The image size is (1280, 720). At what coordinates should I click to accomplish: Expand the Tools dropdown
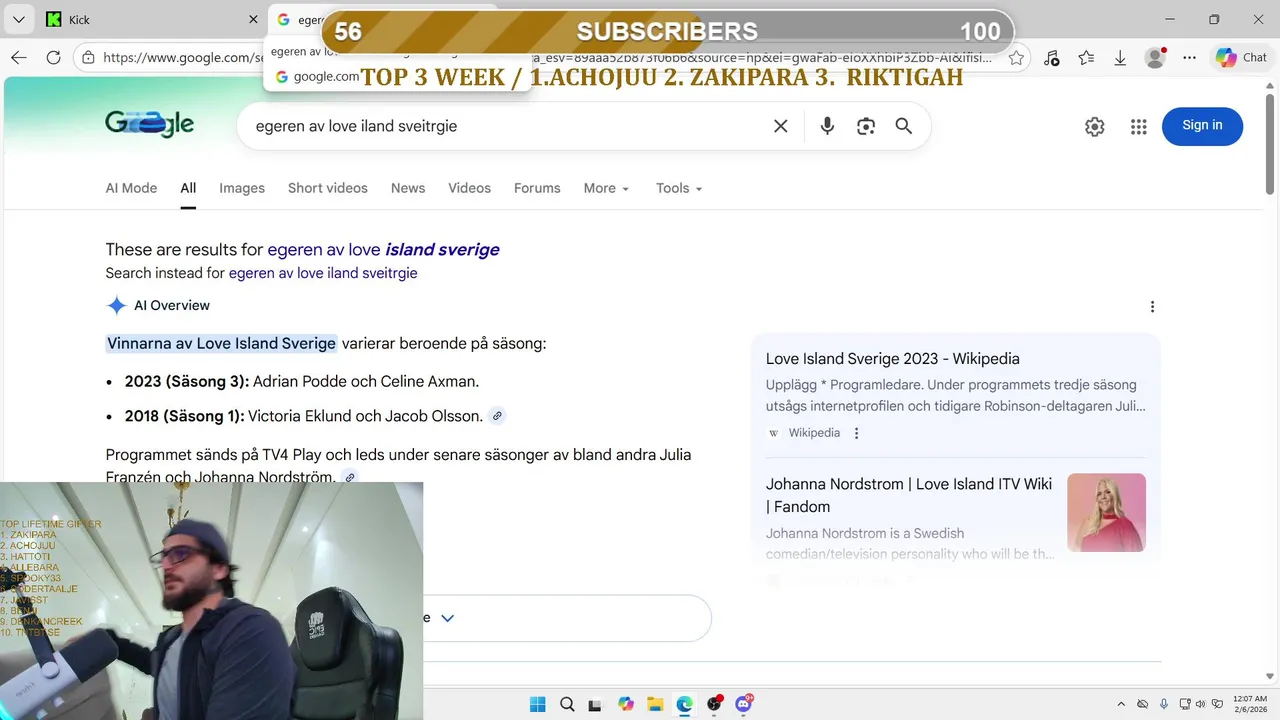click(679, 188)
